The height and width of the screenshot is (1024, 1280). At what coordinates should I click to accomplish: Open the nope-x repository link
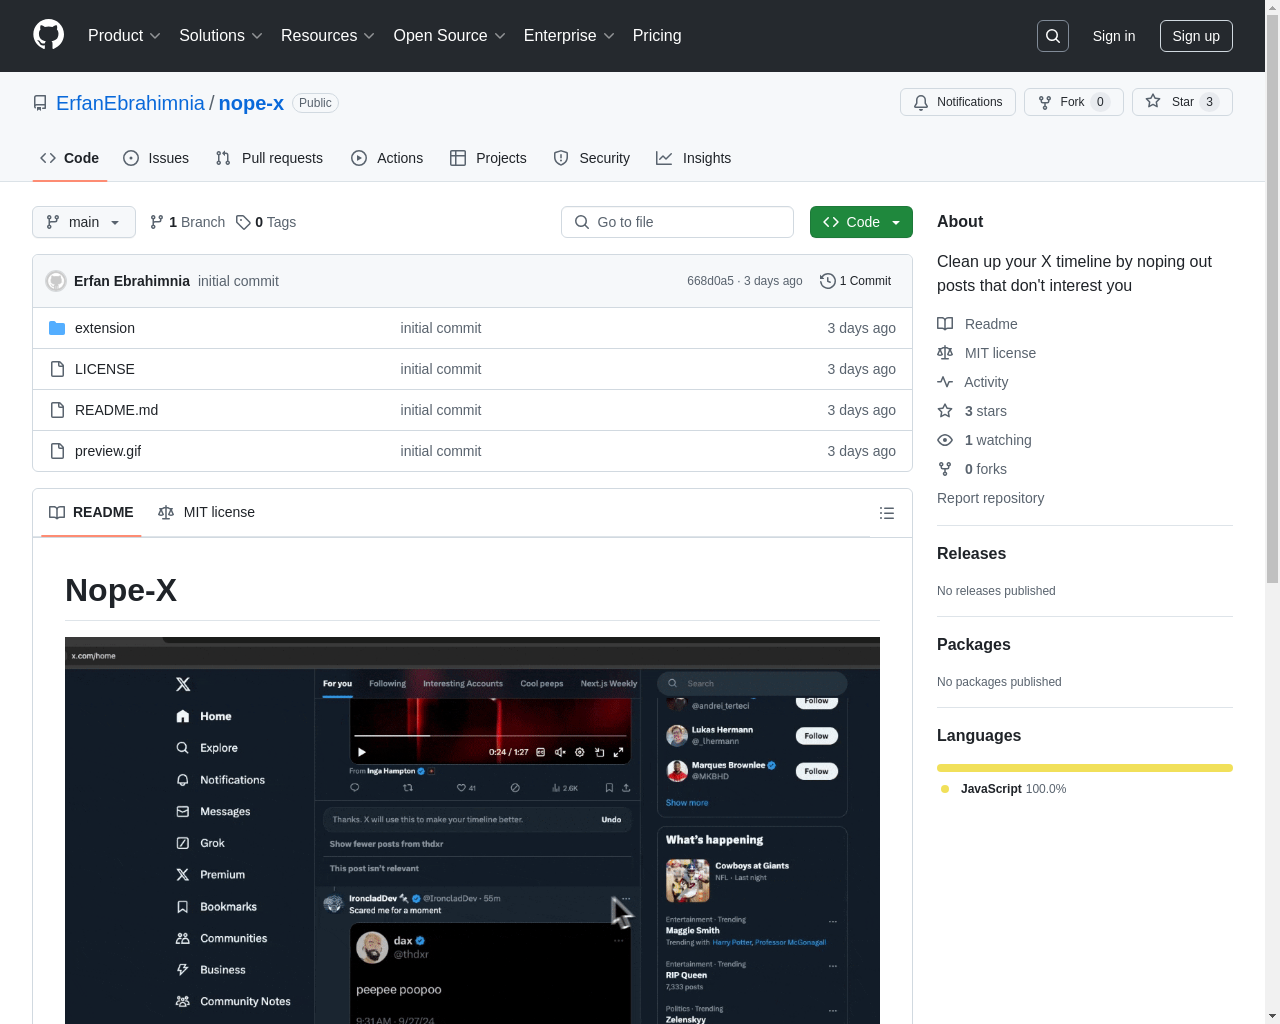pyautogui.click(x=251, y=103)
